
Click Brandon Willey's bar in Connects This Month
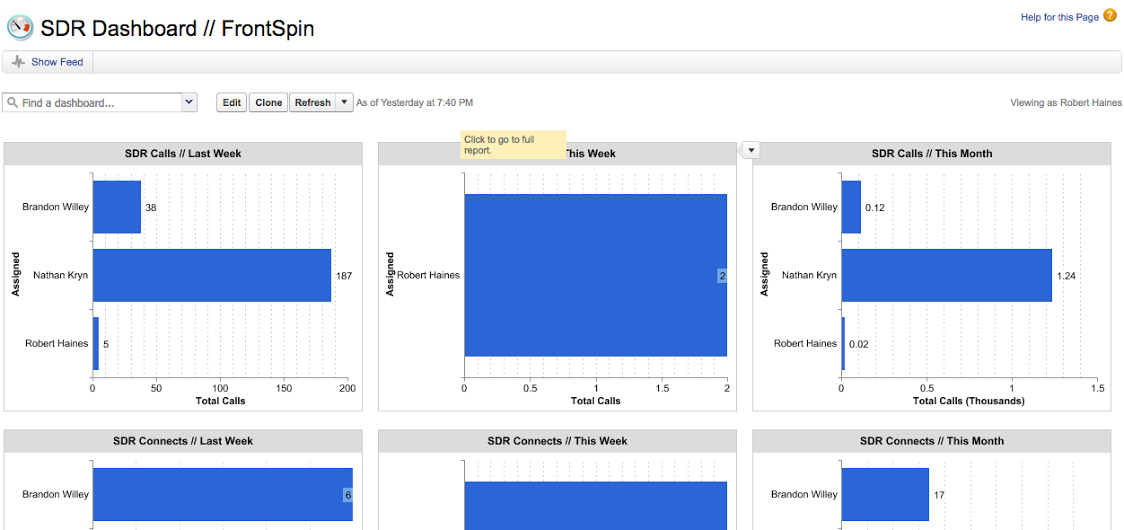[885, 495]
